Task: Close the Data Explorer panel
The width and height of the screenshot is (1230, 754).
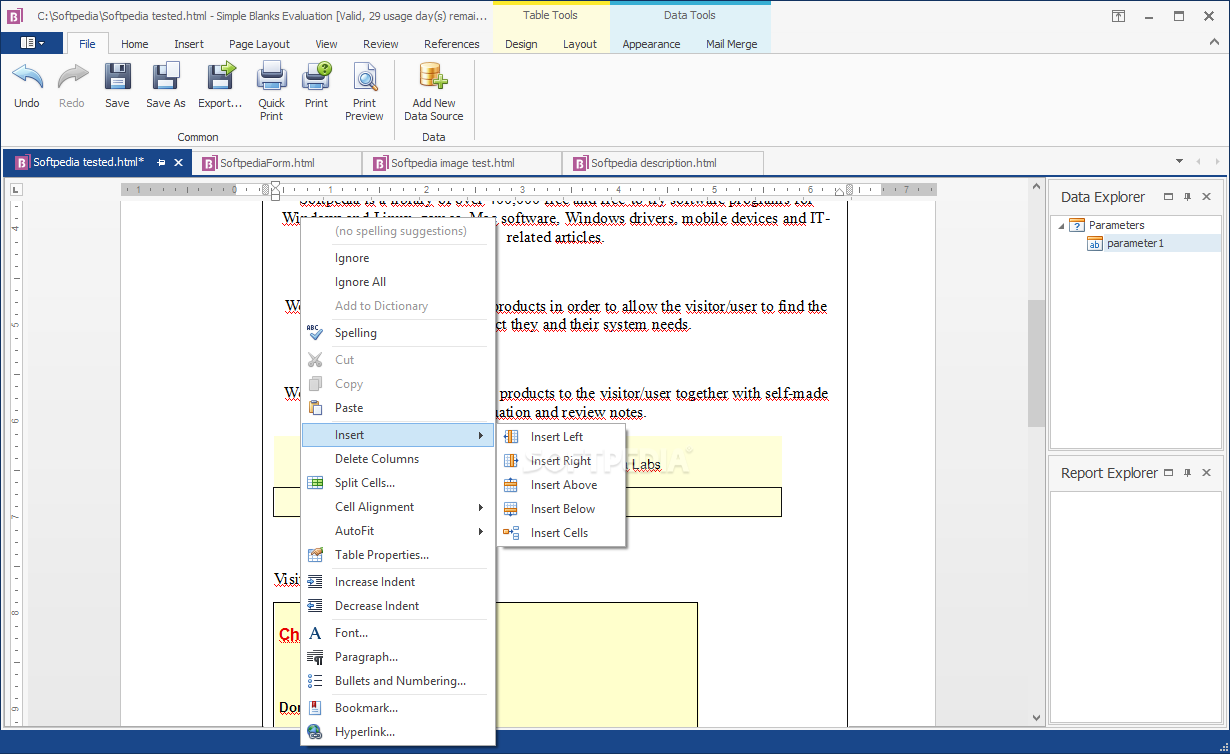Action: [x=1207, y=197]
